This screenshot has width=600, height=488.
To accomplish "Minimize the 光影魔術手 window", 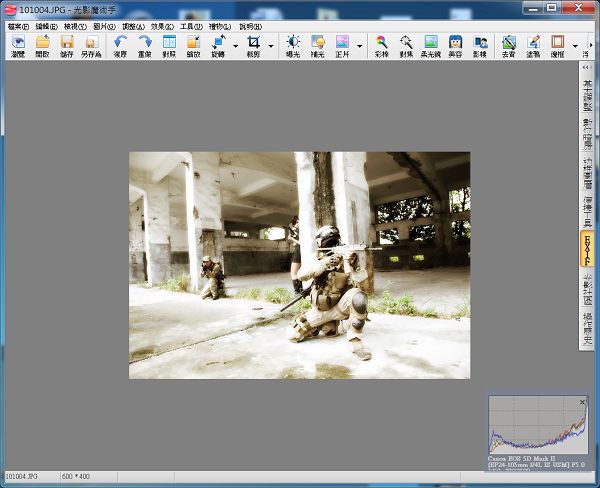I will 533,7.
